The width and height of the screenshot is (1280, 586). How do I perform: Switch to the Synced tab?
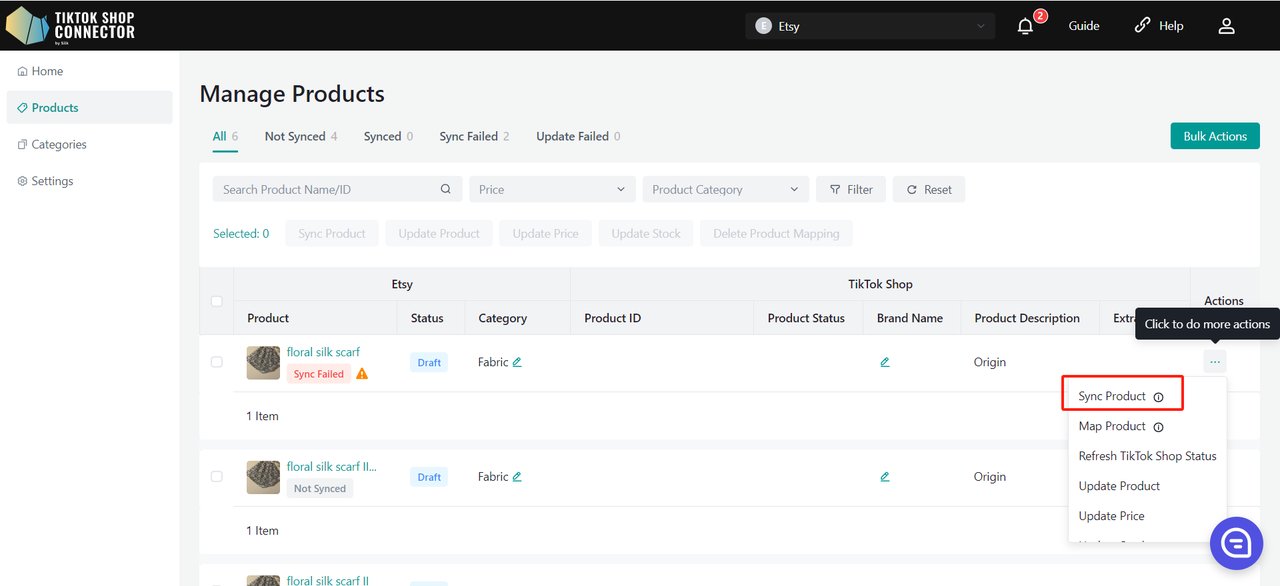[x=388, y=137]
